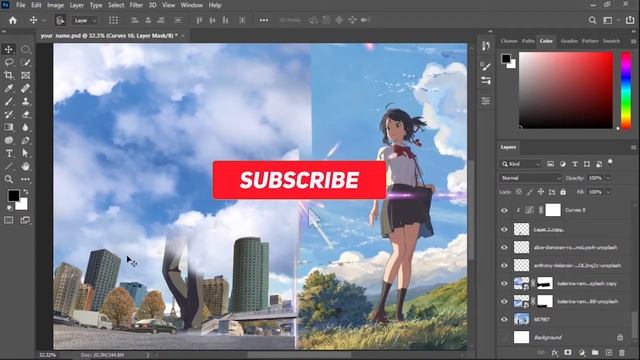Image resolution: width=640 pixels, height=360 pixels.
Task: Select the History Brush tool
Action: (9, 114)
